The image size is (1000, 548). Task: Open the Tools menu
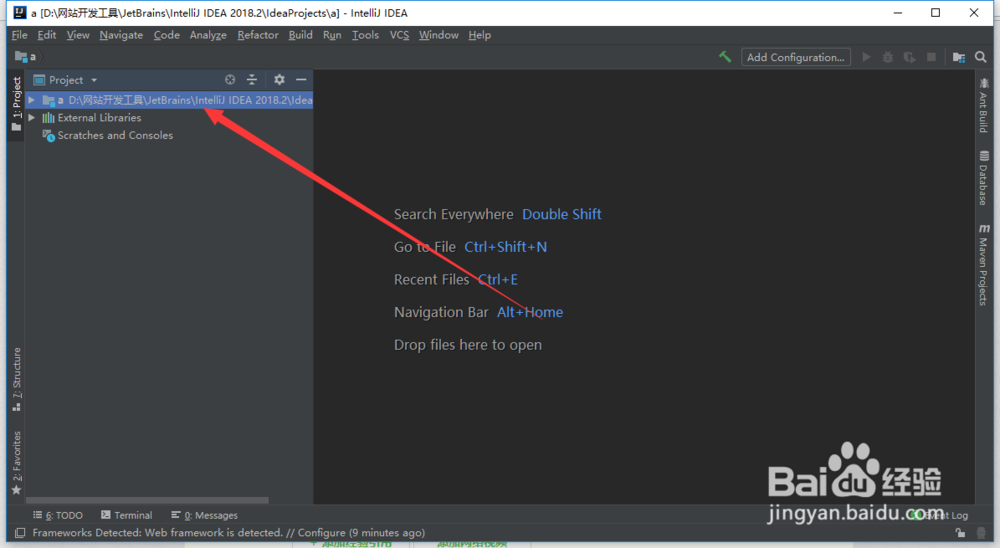tap(365, 35)
